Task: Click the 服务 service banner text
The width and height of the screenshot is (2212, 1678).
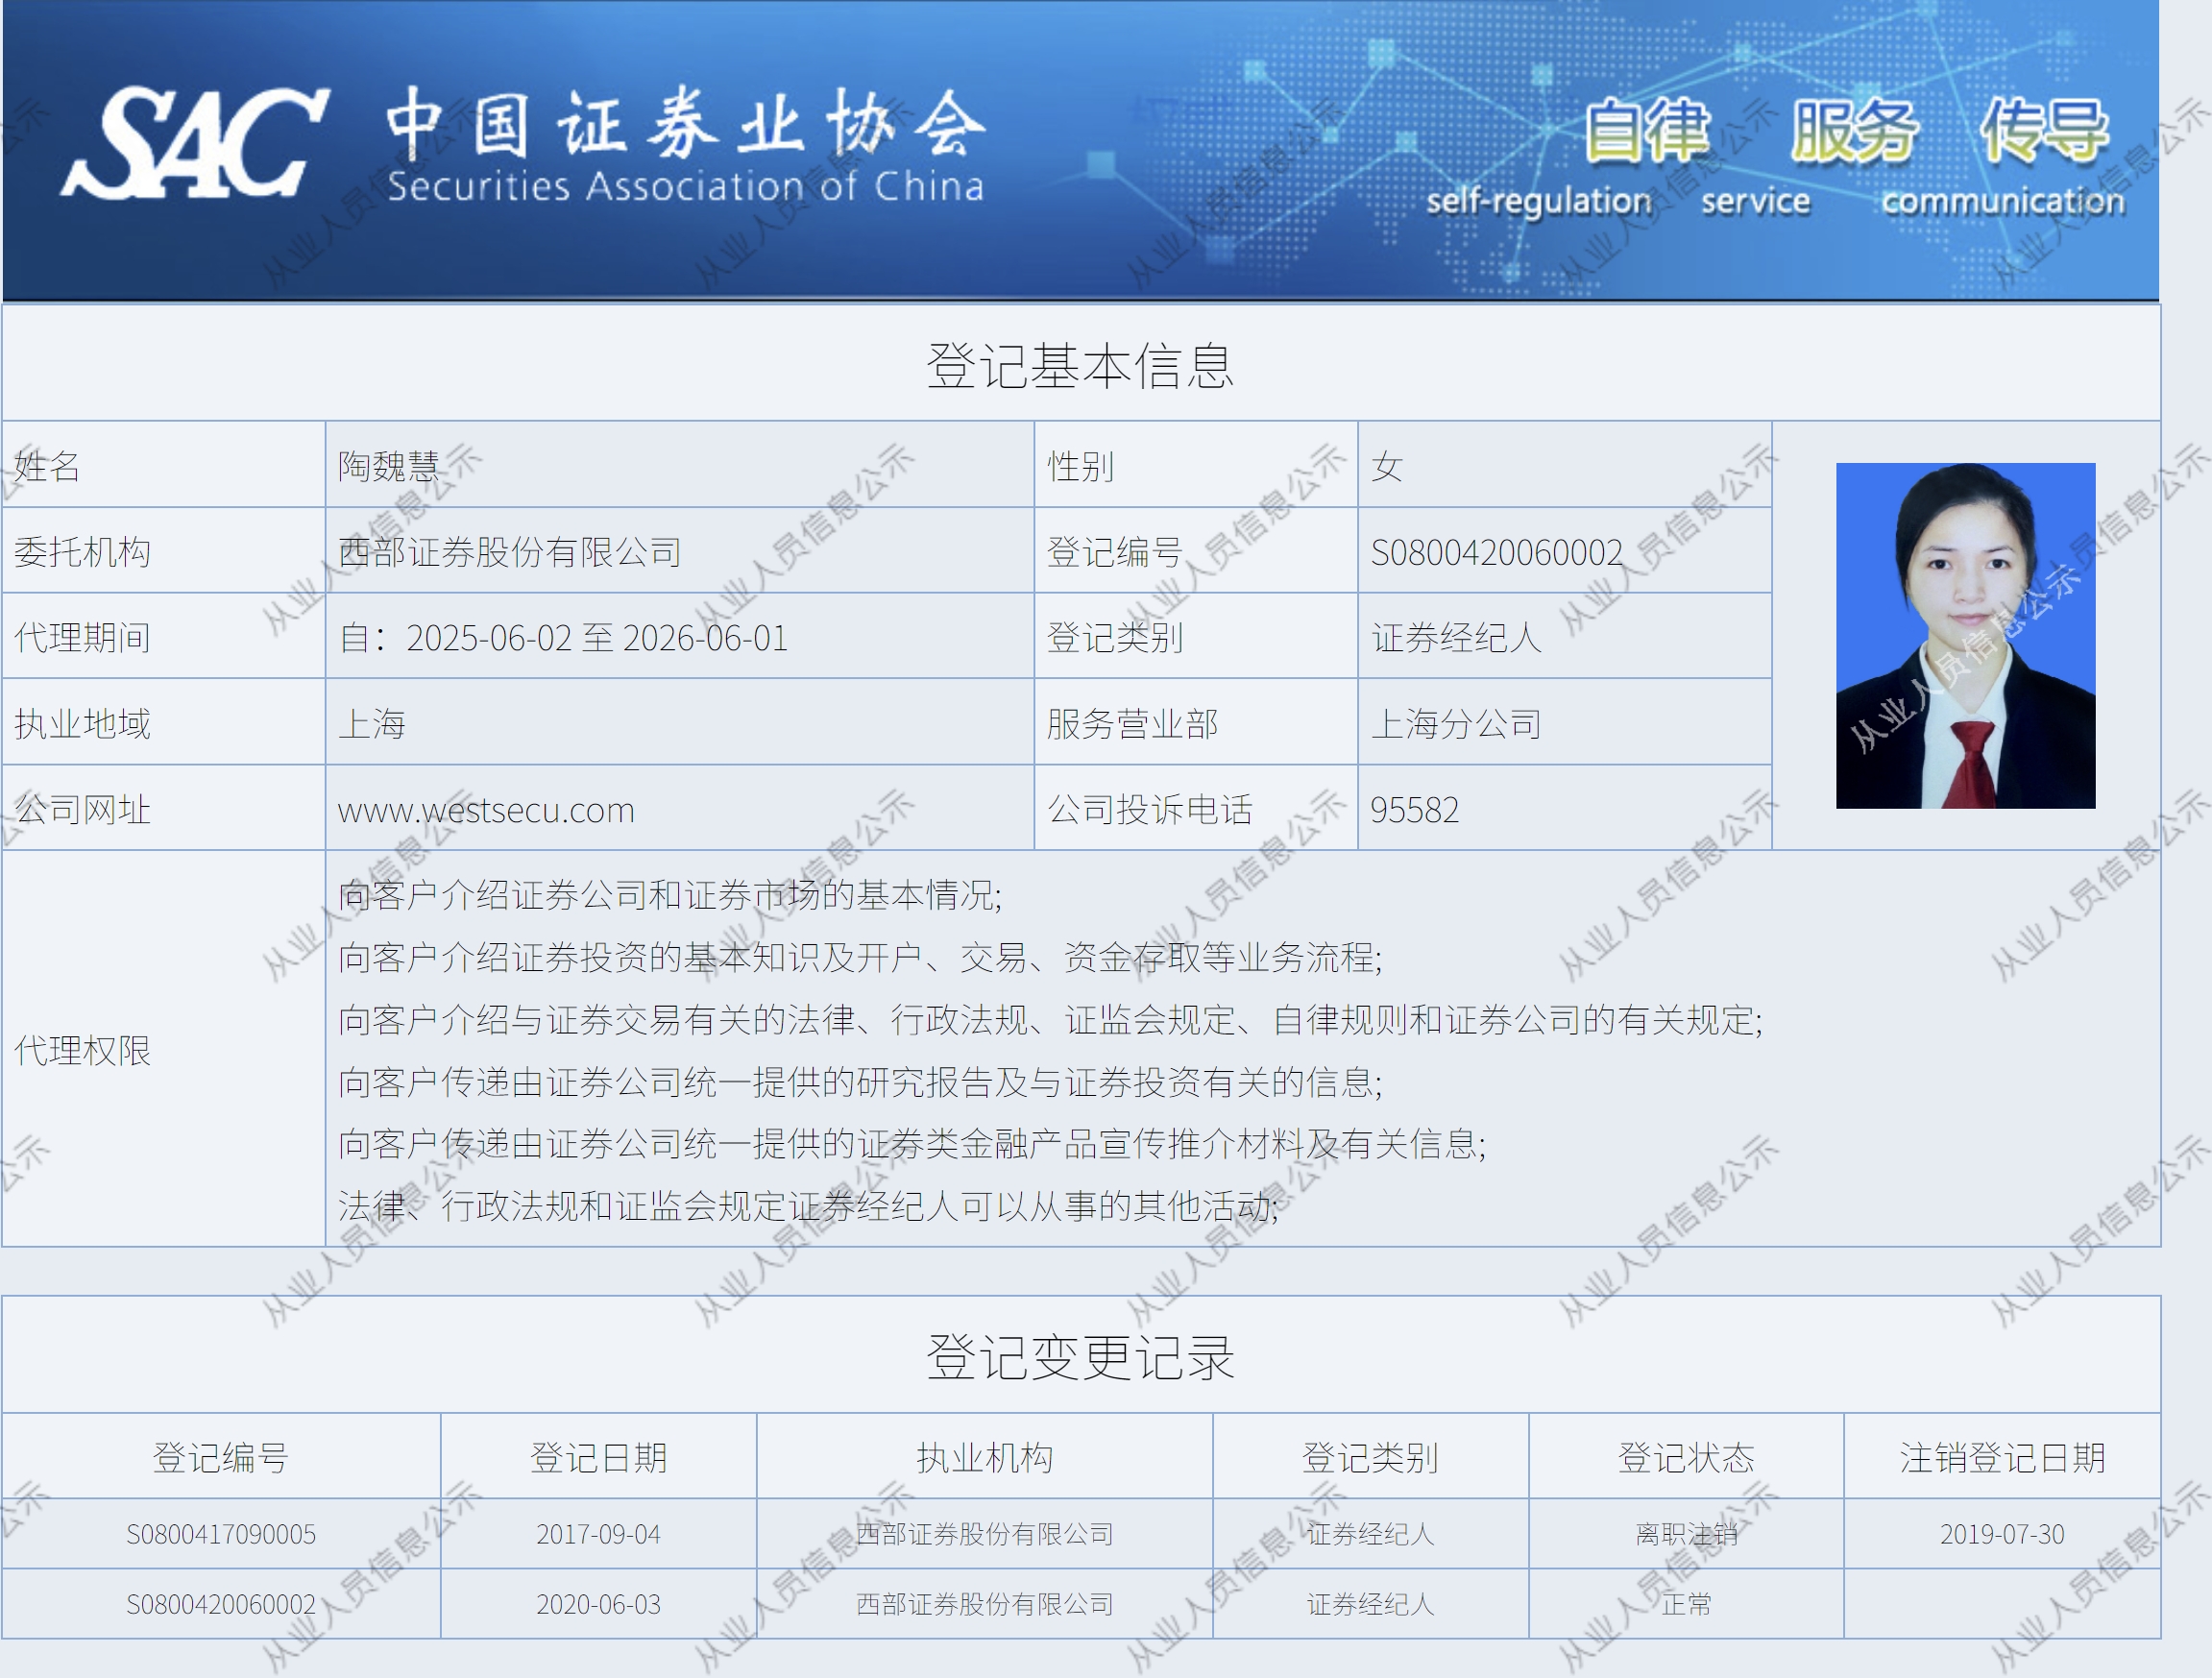Action: point(1854,131)
